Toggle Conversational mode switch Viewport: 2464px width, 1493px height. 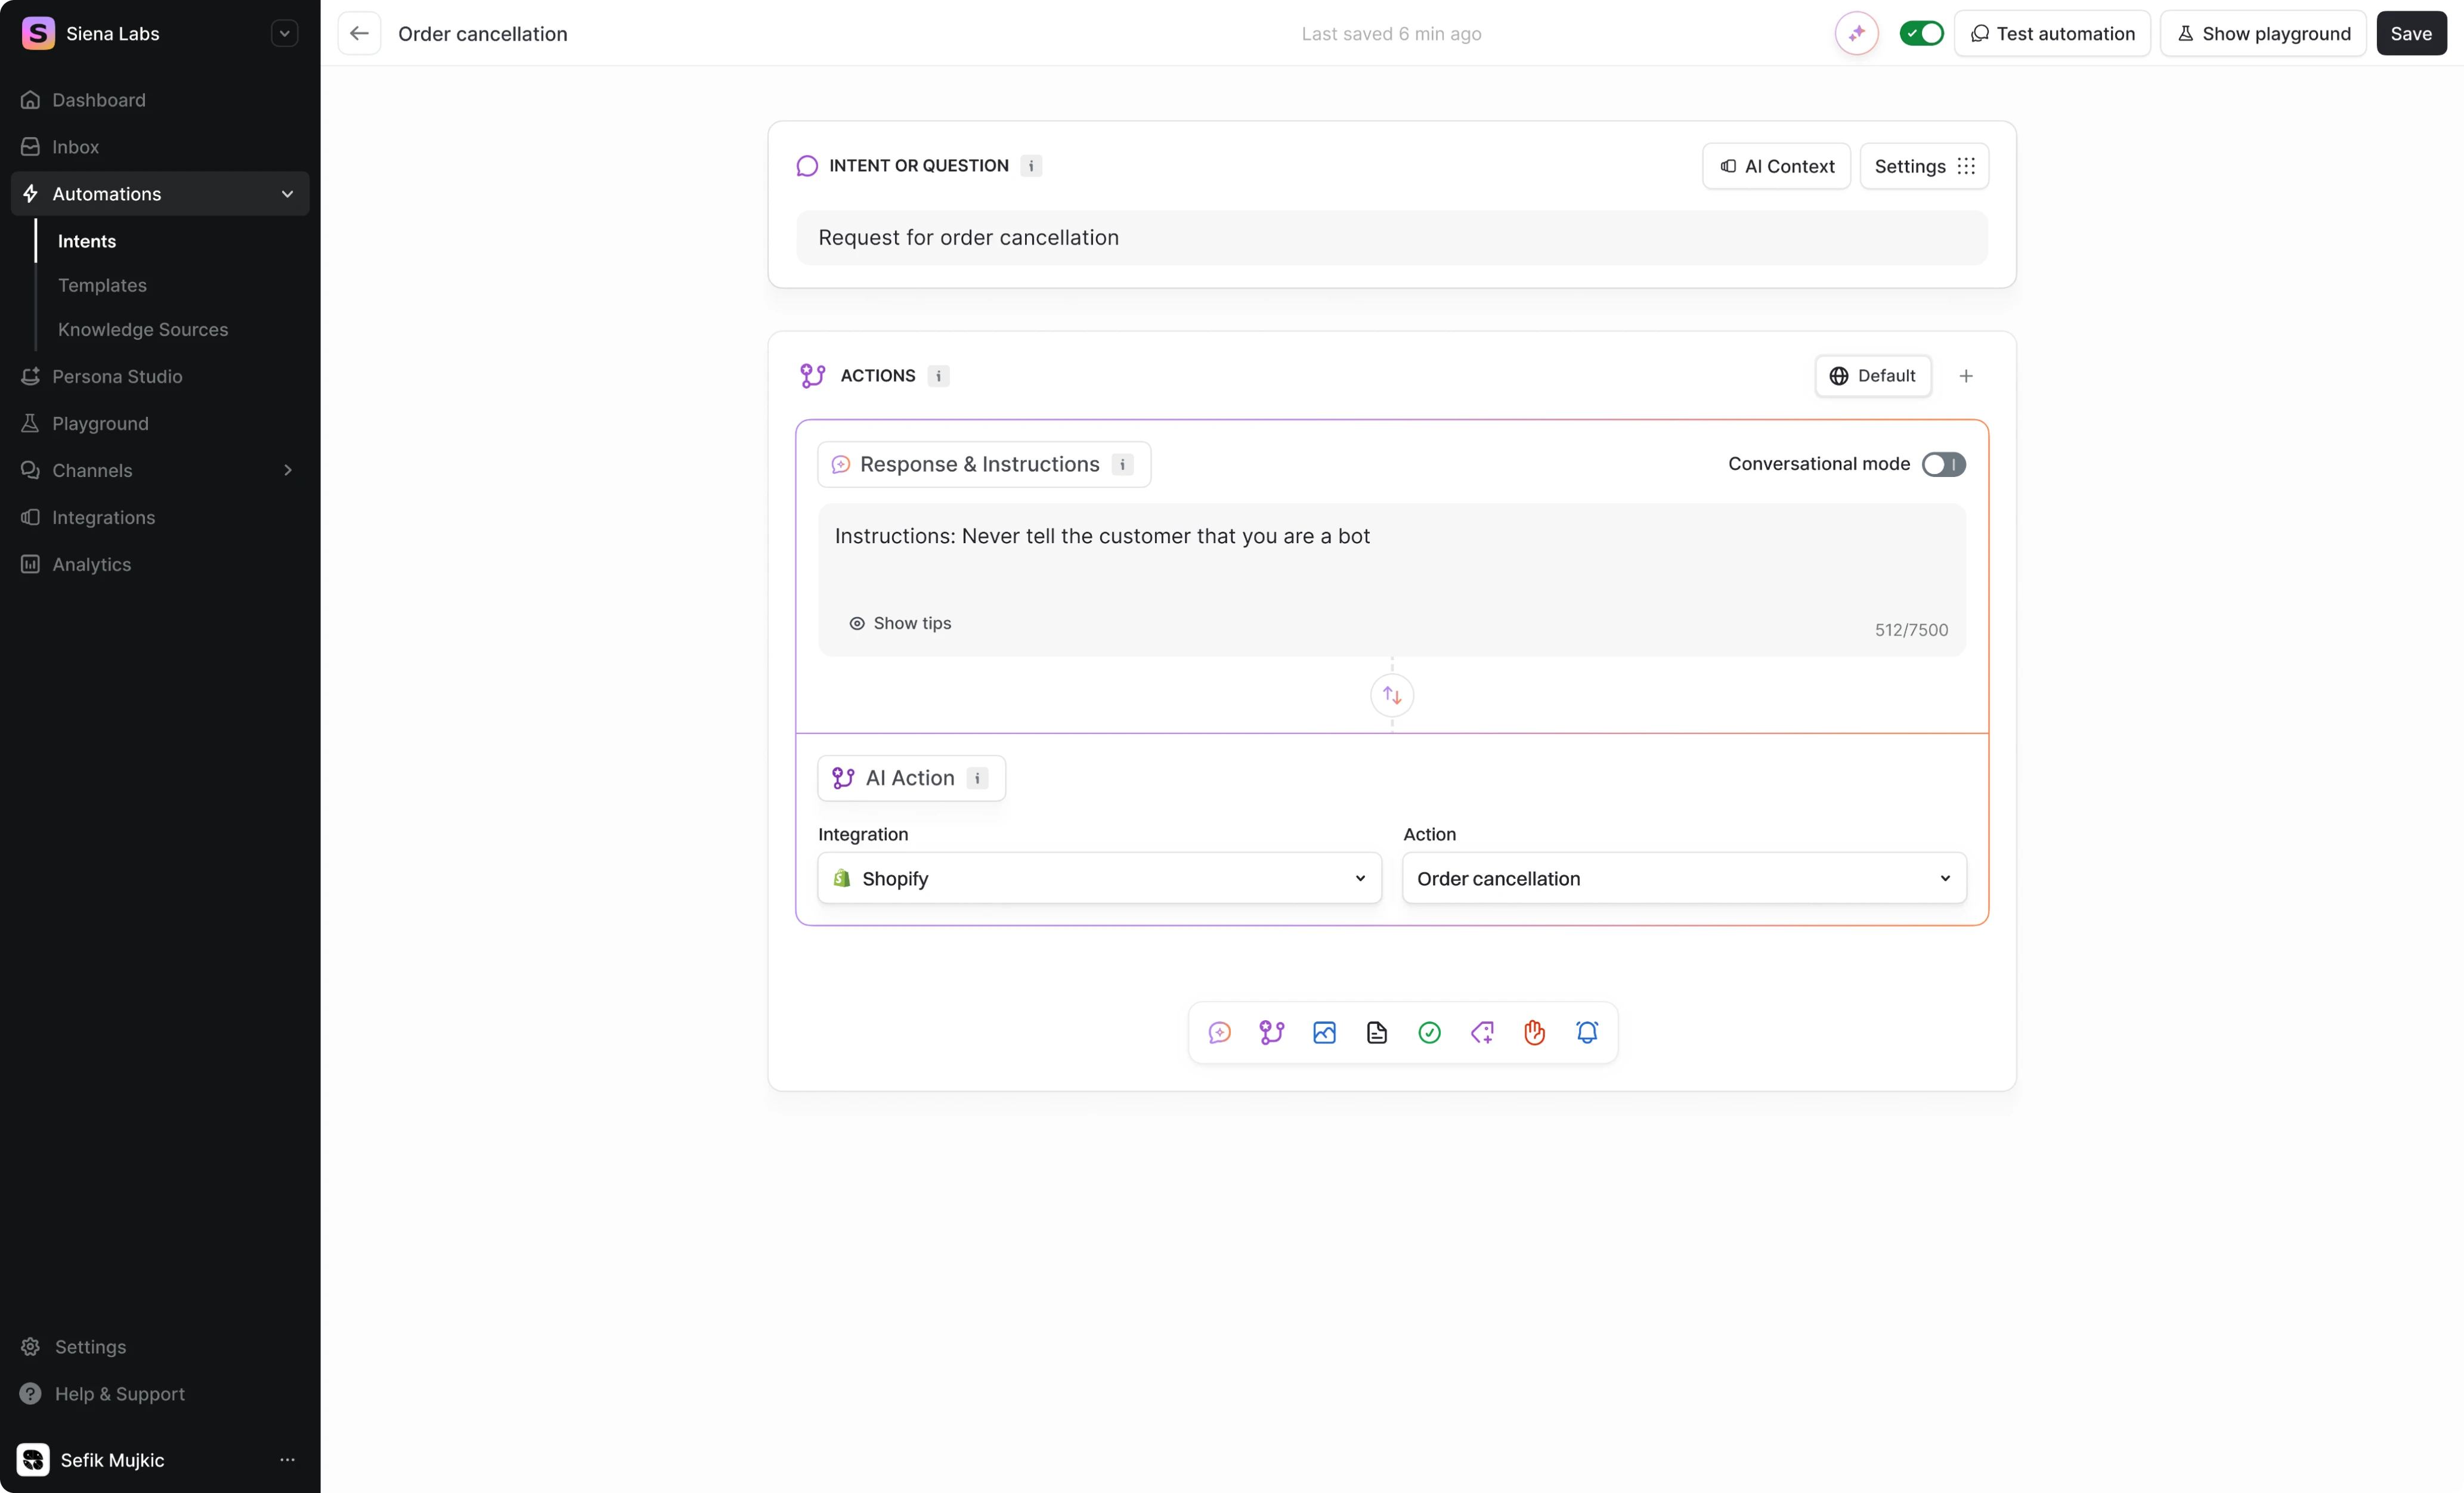coord(1943,464)
